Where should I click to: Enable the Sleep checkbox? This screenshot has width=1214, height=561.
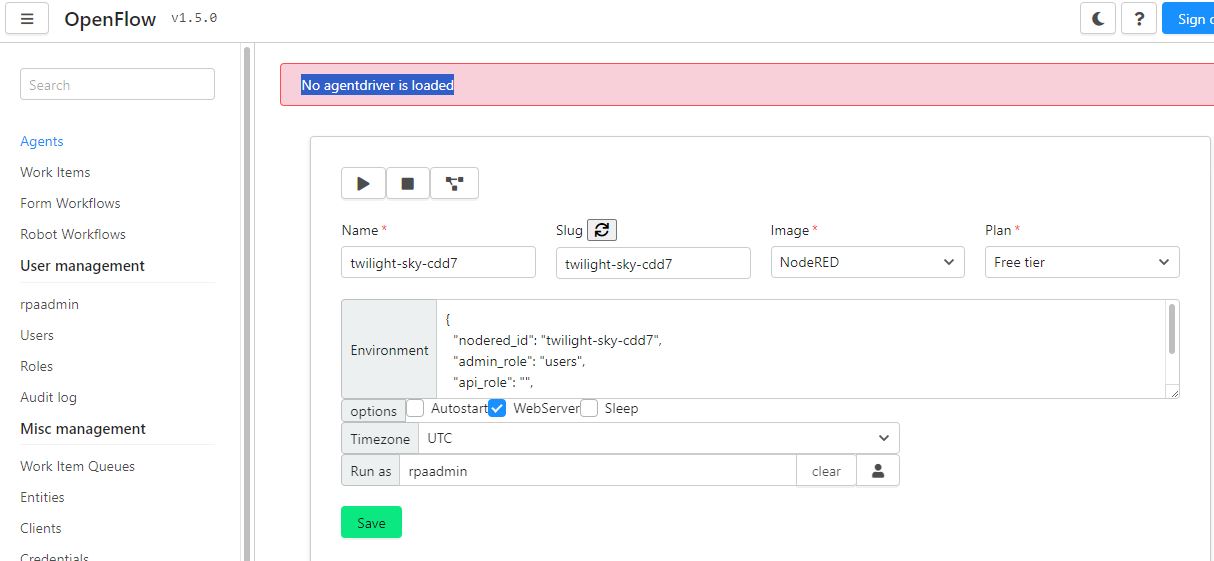coord(589,408)
